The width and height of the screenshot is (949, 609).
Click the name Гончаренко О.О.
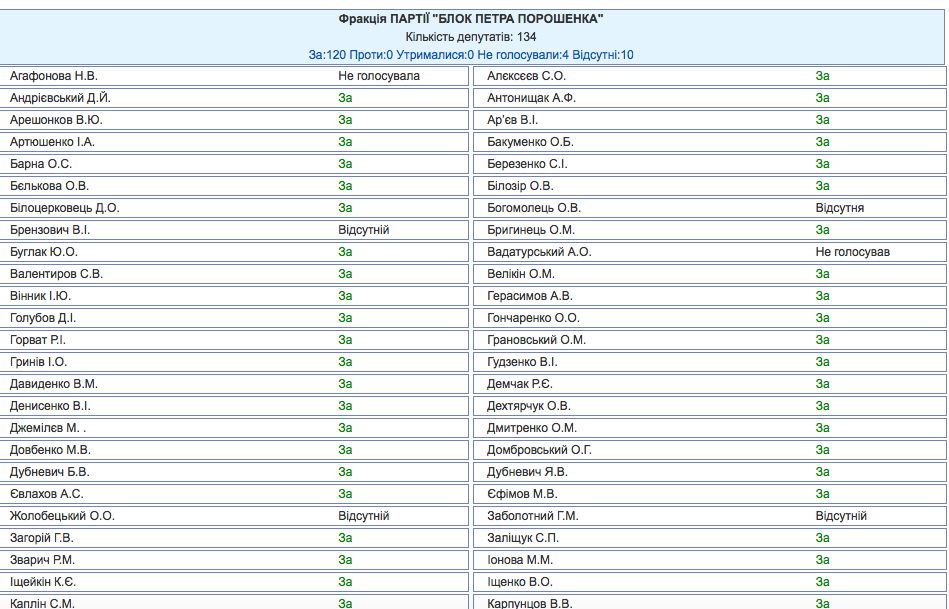pos(534,318)
